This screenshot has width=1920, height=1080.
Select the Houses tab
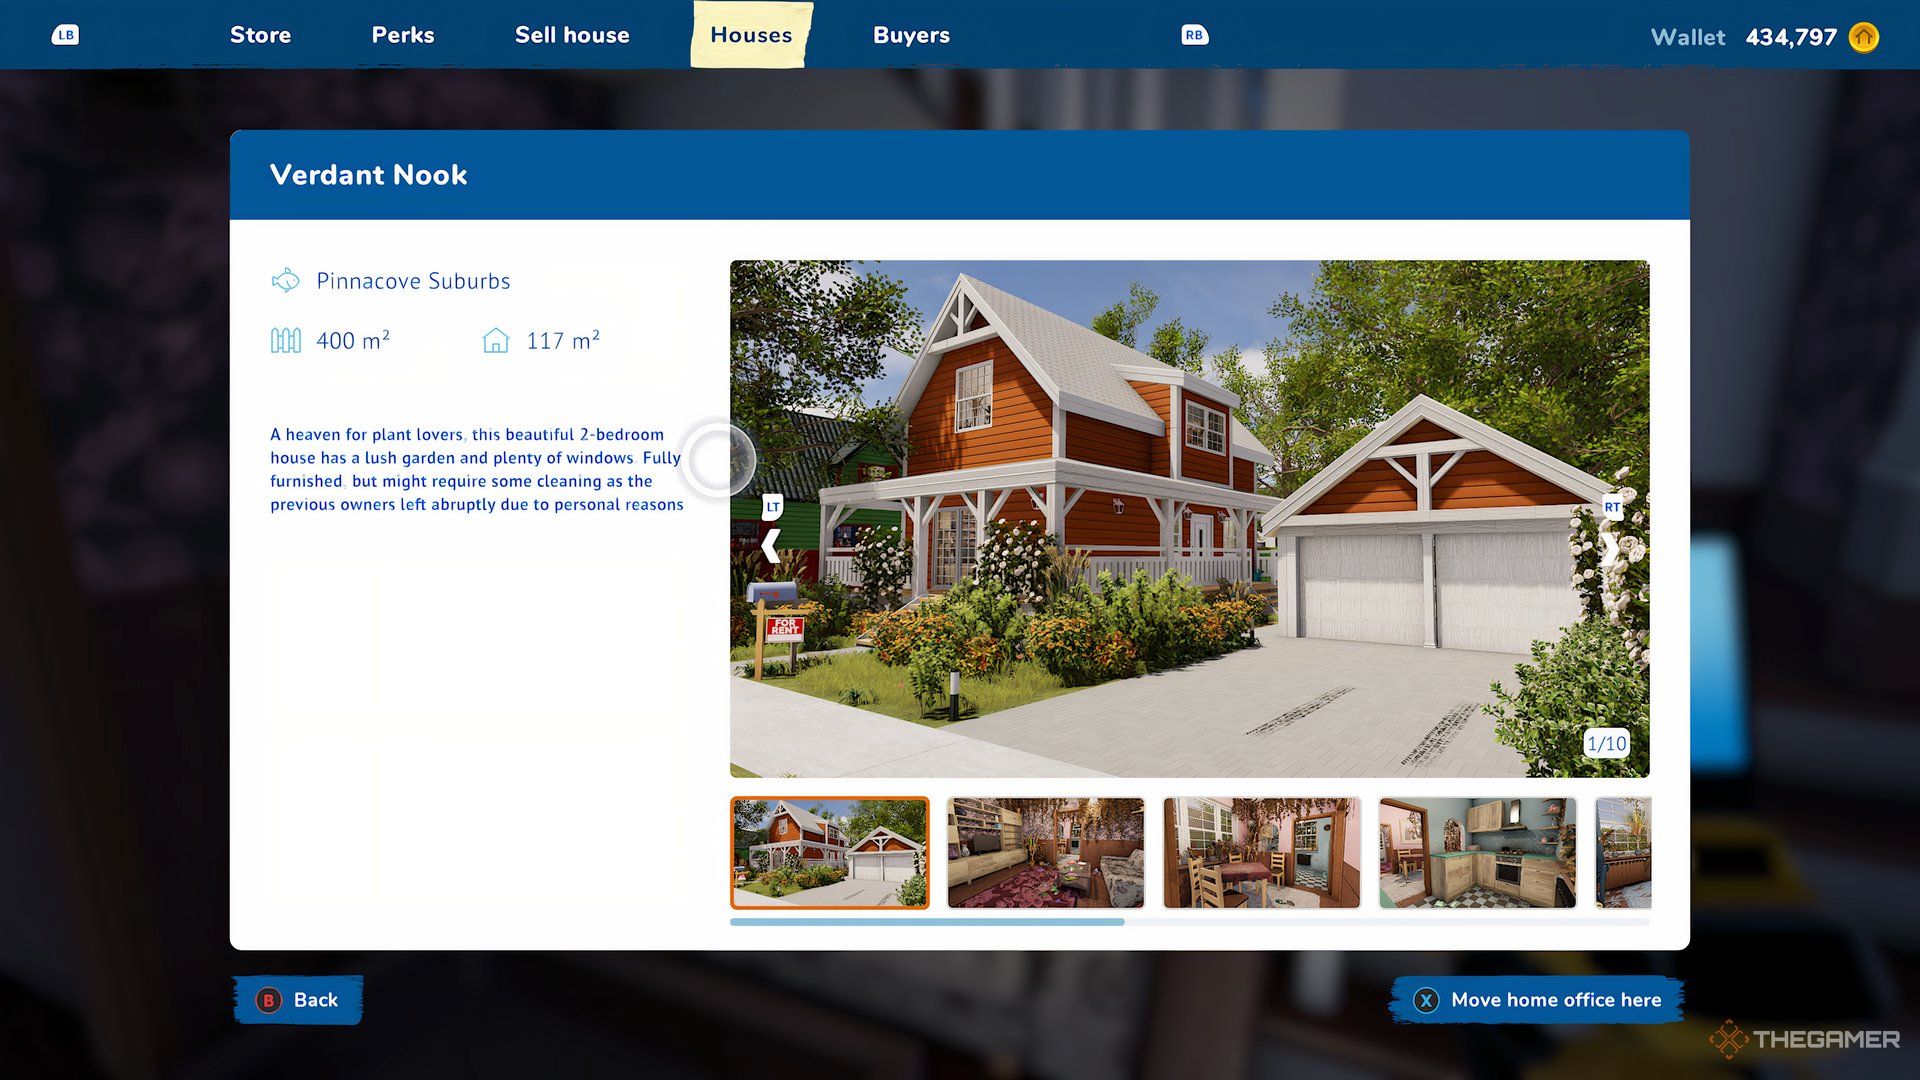[749, 33]
